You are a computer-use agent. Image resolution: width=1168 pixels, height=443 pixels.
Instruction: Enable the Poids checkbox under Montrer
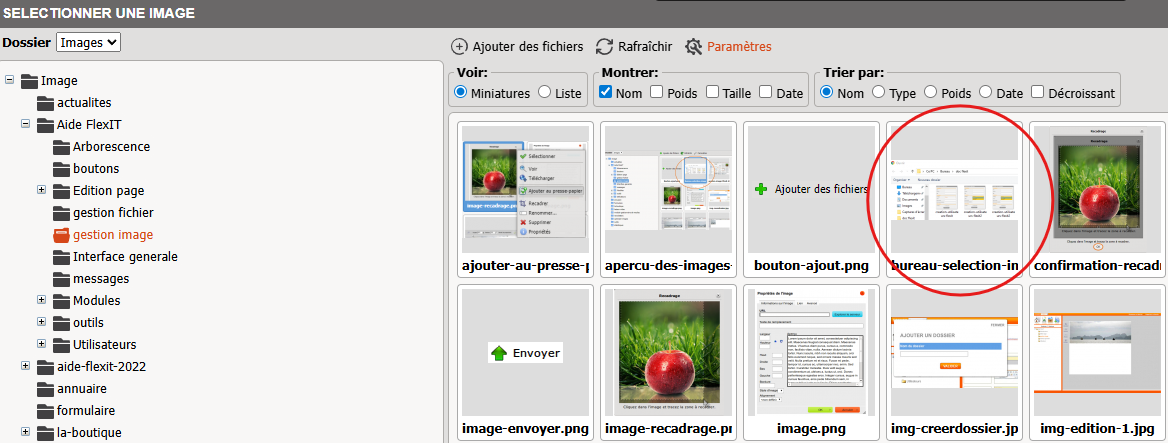click(x=657, y=92)
